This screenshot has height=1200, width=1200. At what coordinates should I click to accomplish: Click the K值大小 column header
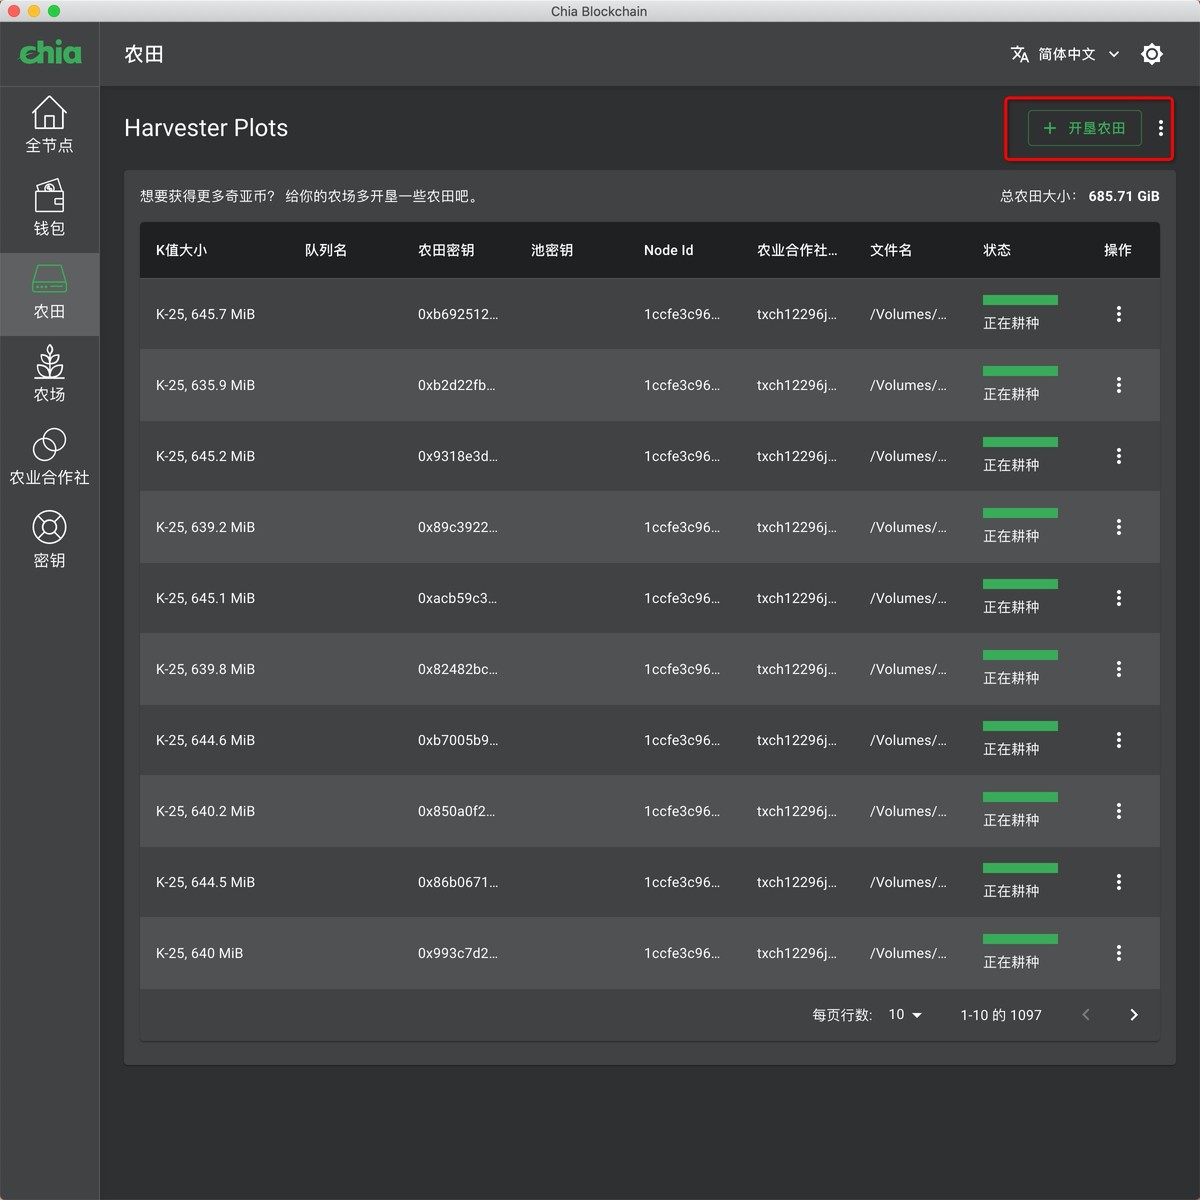point(181,250)
